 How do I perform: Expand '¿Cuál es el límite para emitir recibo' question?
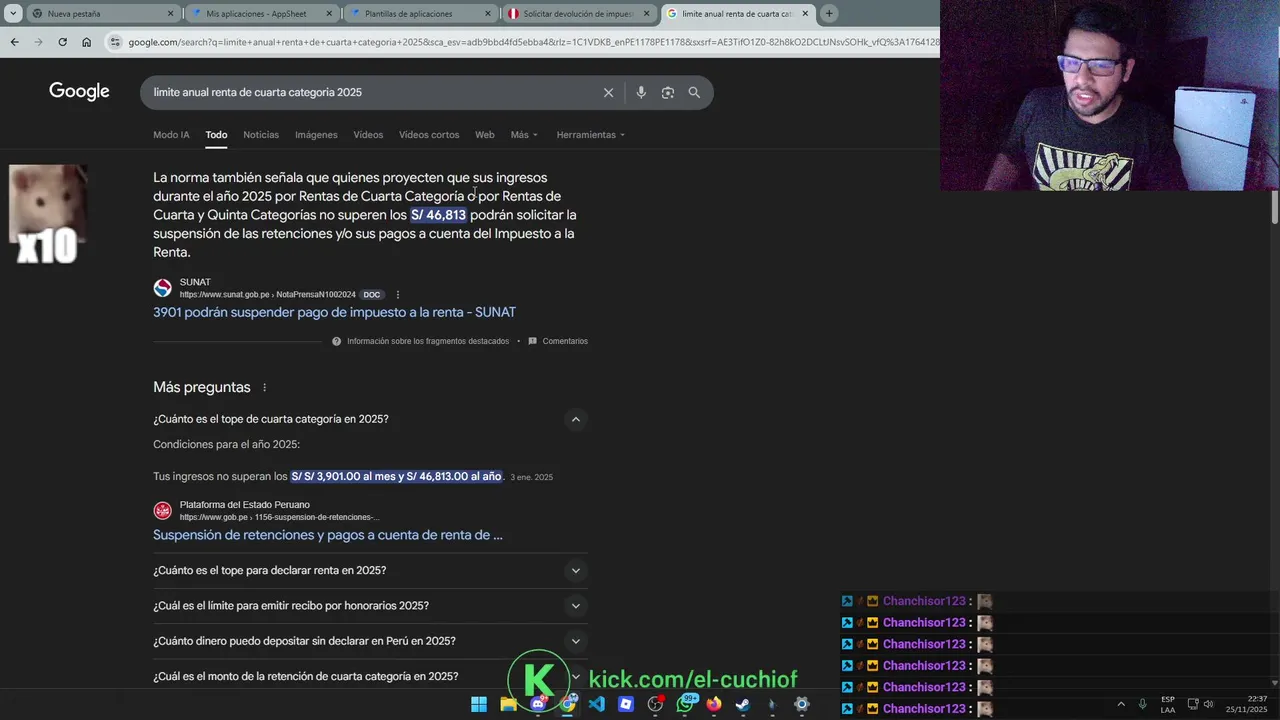click(575, 606)
